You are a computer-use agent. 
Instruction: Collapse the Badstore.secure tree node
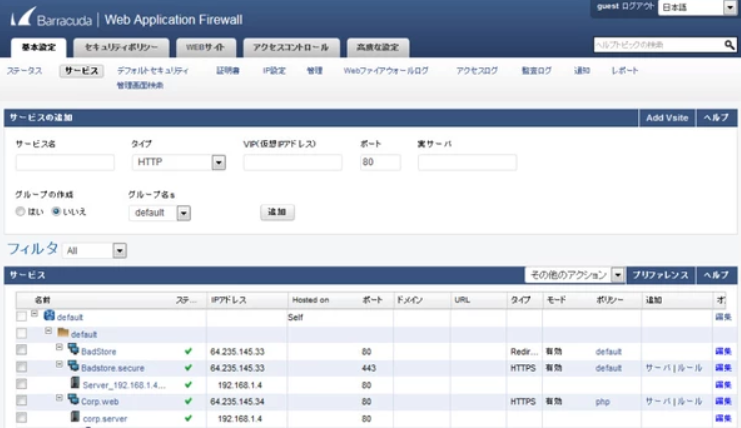pos(59,364)
